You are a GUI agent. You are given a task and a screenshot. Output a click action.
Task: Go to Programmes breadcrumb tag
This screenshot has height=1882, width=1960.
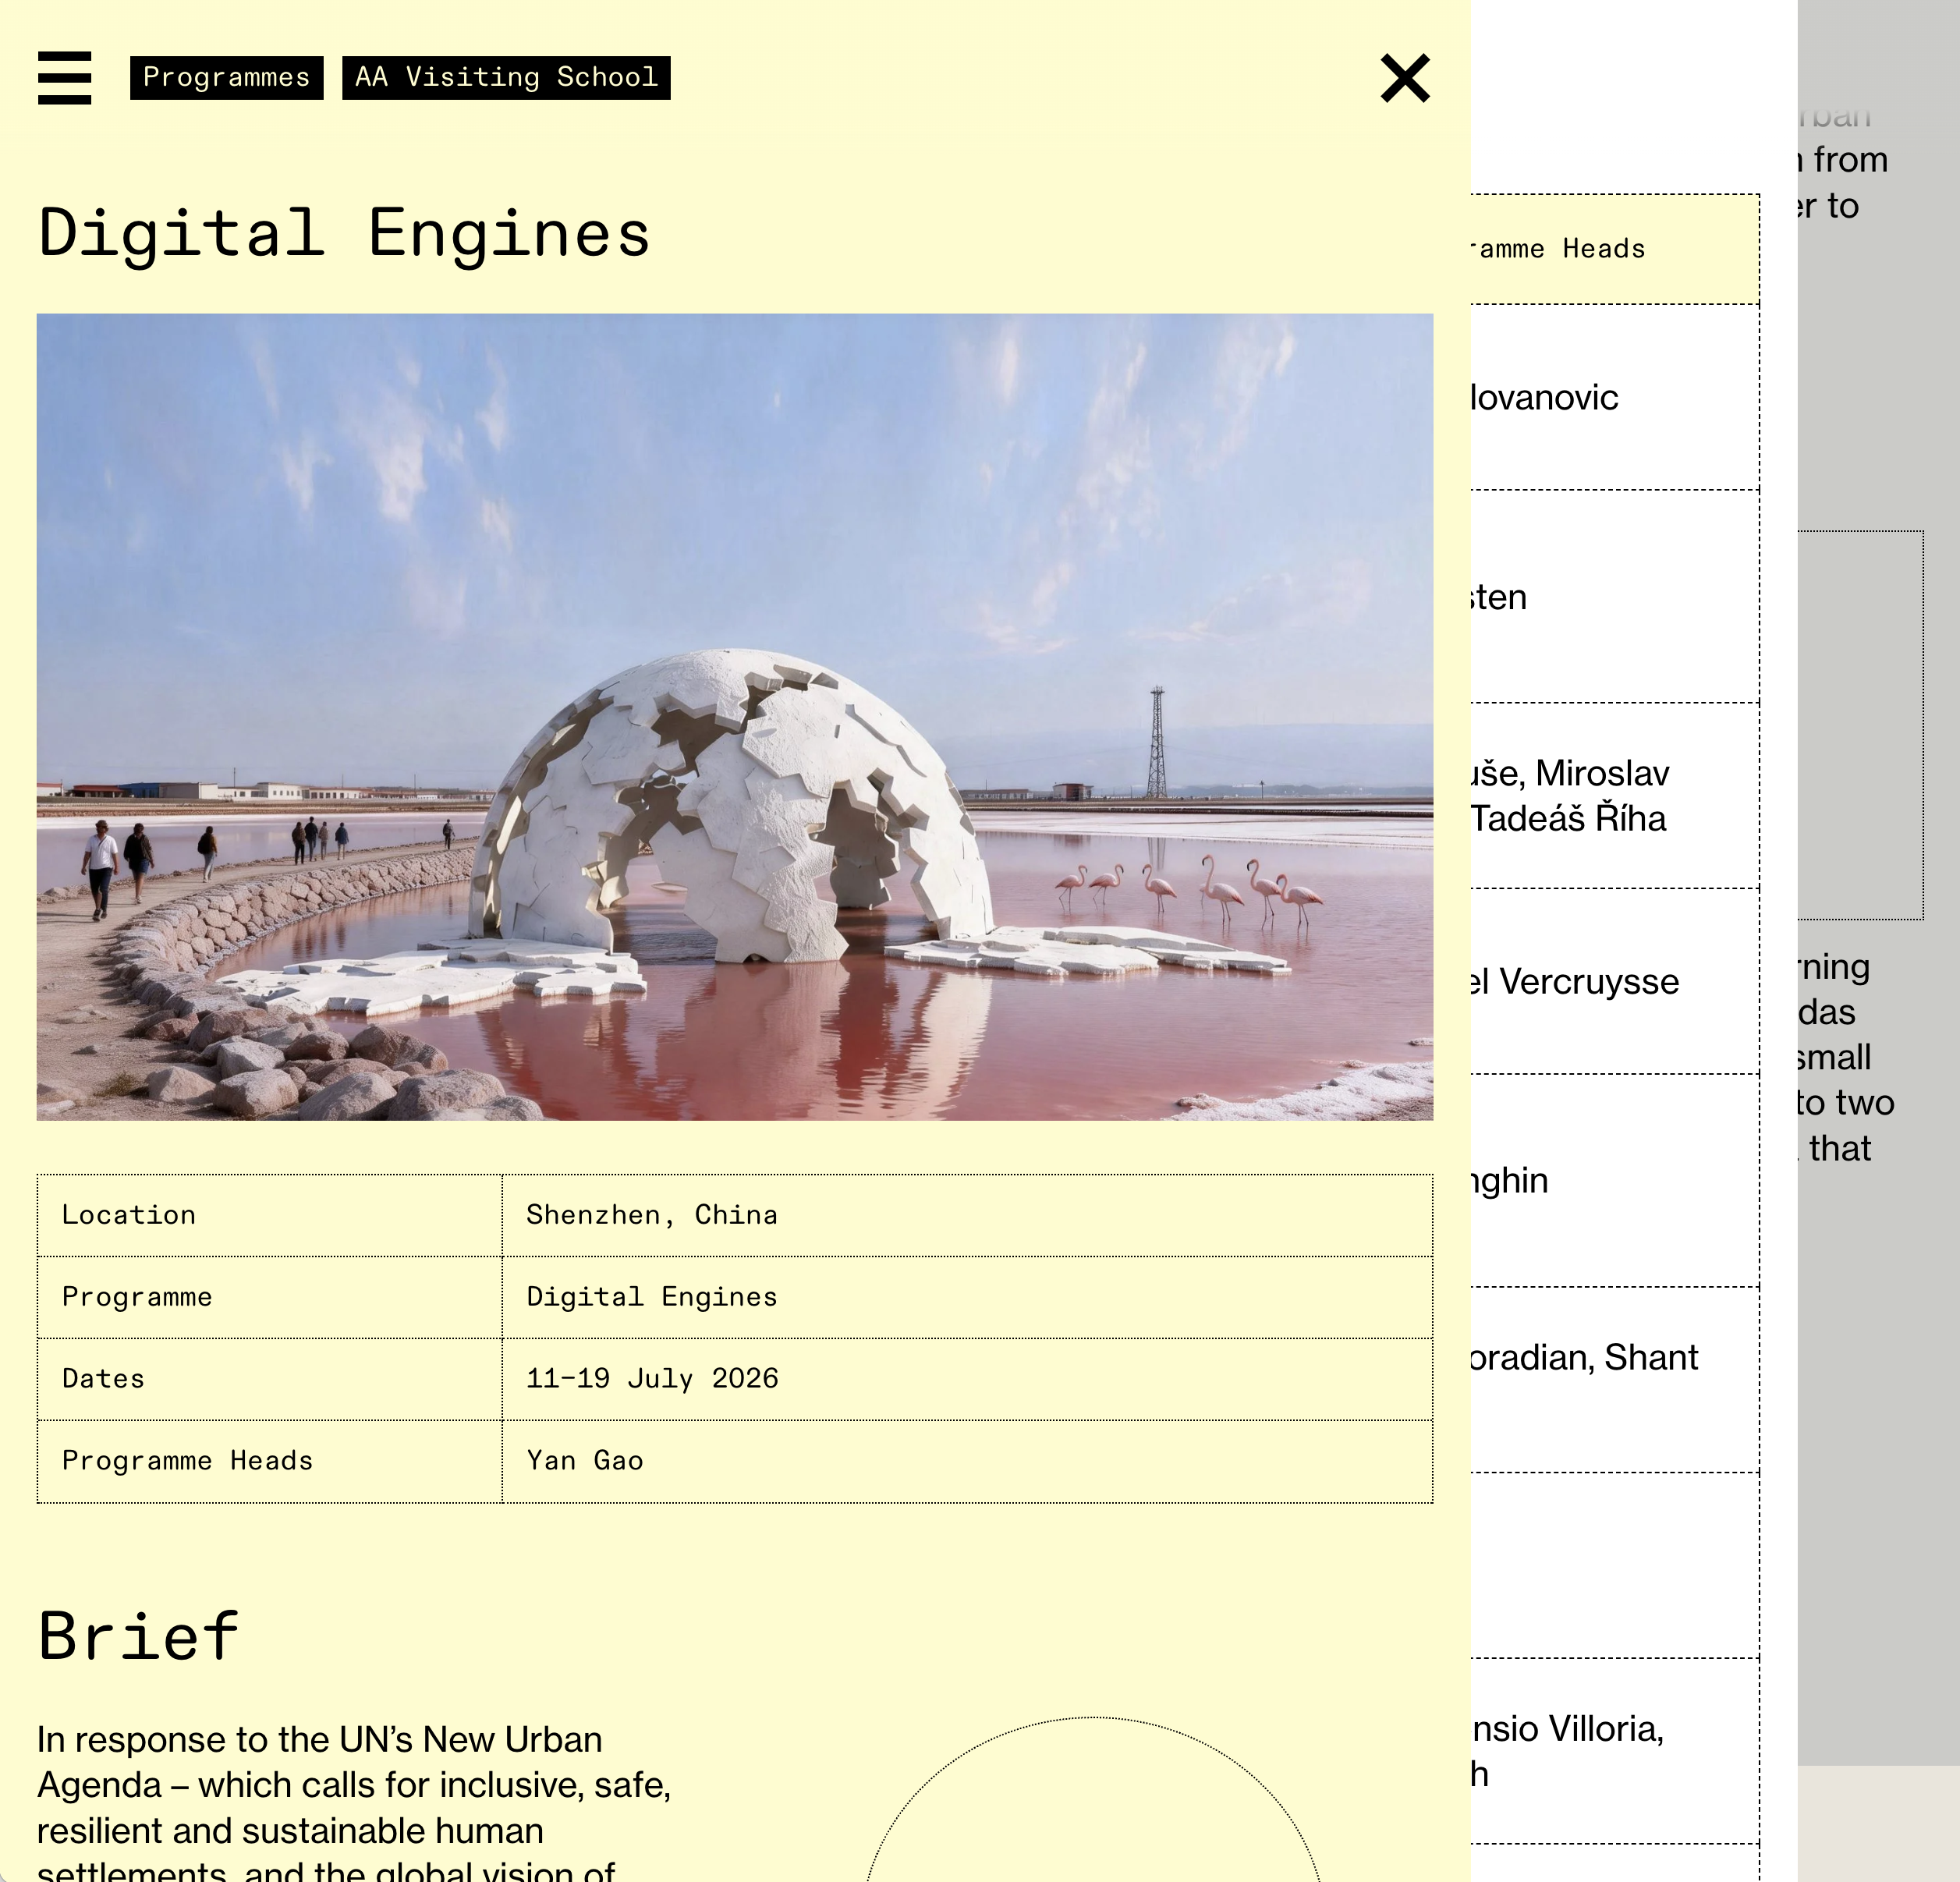227,78
